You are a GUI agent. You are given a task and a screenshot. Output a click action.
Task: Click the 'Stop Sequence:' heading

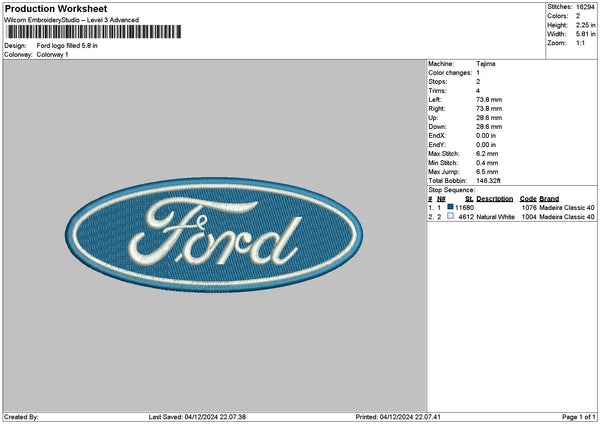coord(452,190)
